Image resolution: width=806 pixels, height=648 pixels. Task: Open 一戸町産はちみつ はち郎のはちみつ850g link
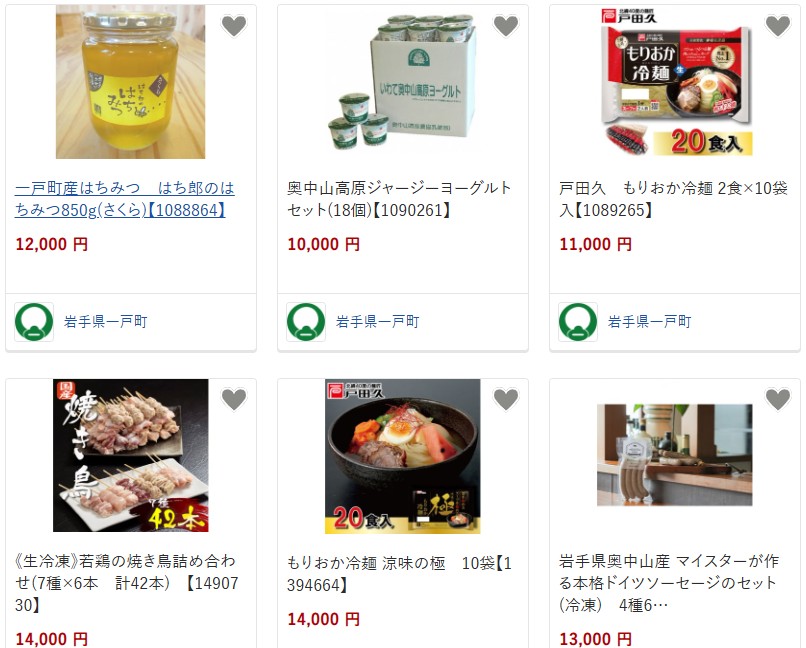coord(125,199)
